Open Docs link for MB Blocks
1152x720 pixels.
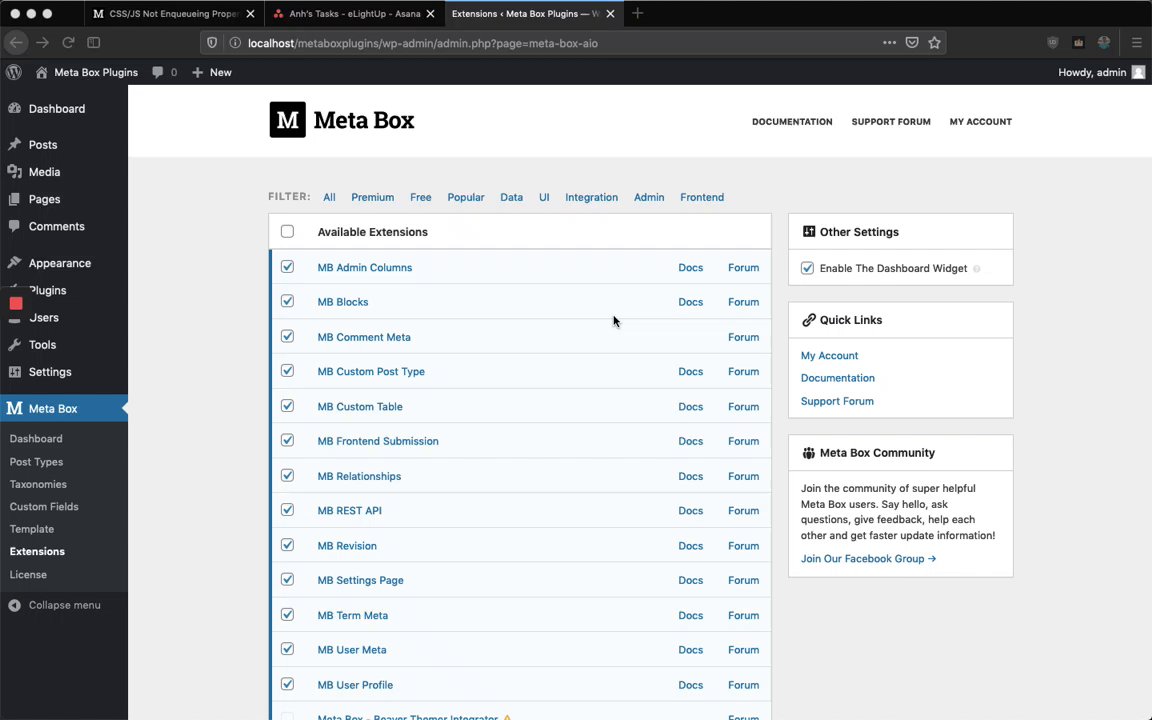click(x=690, y=302)
